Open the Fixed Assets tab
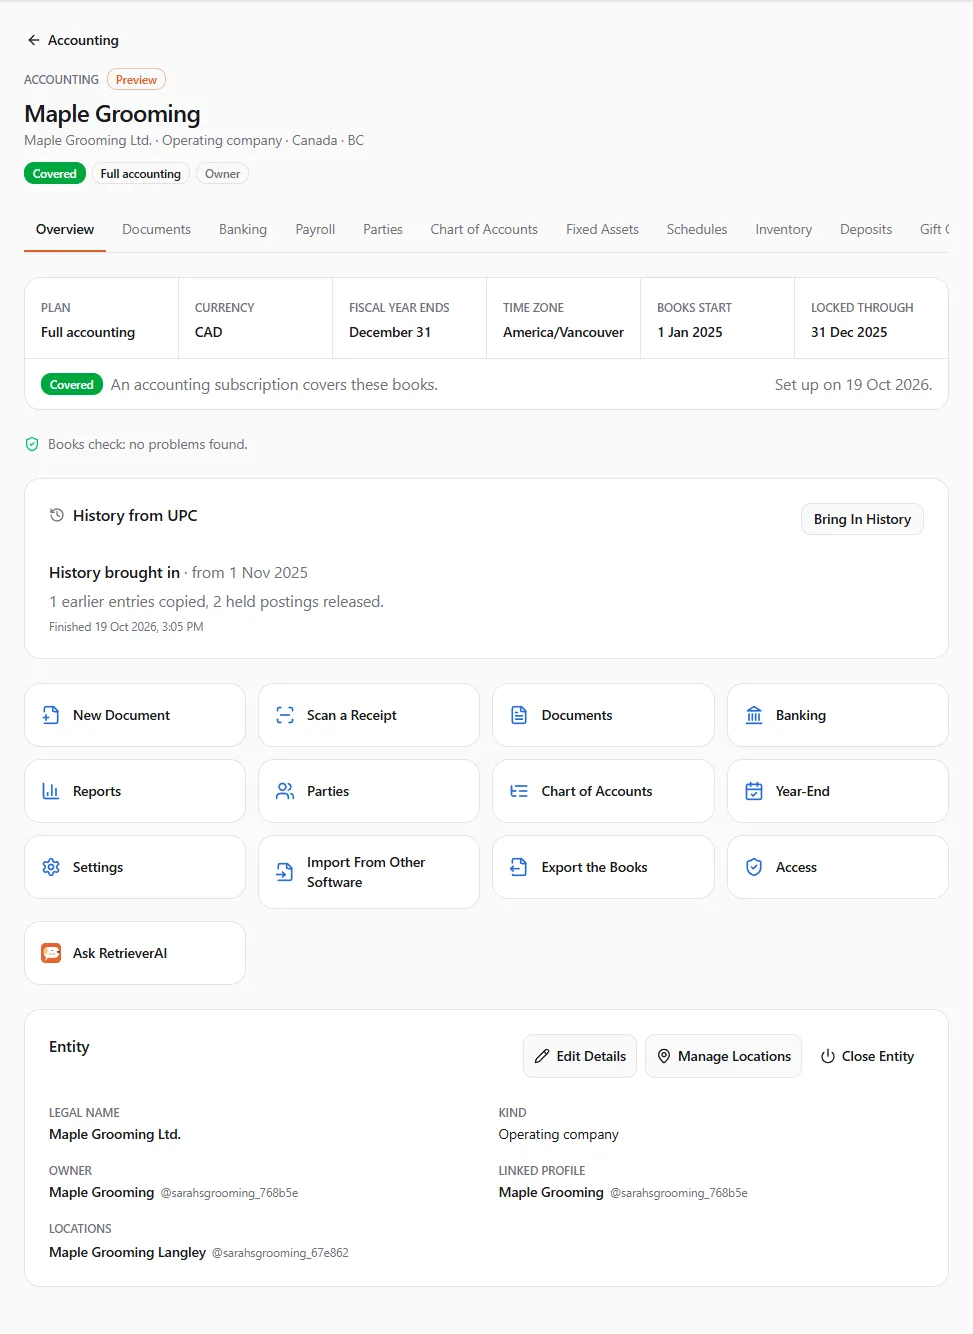 tap(602, 229)
